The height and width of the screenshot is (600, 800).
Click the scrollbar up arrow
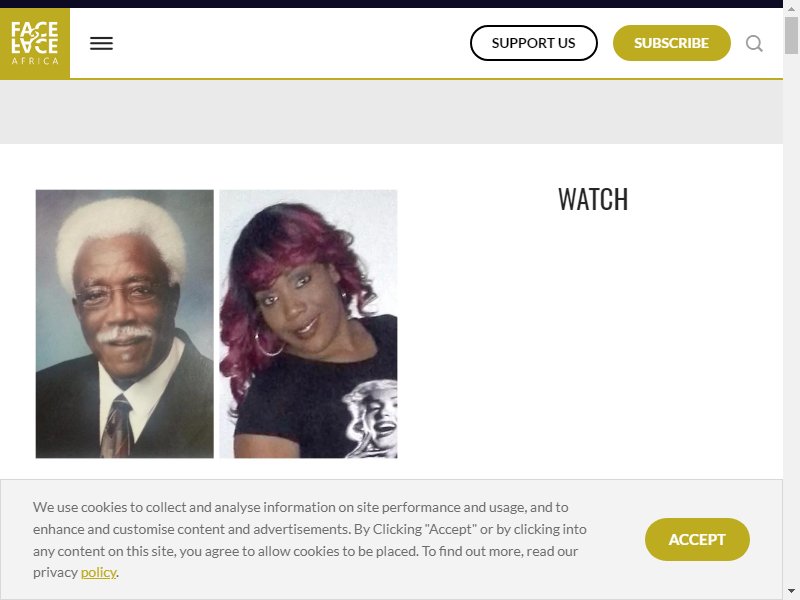[x=791, y=9]
